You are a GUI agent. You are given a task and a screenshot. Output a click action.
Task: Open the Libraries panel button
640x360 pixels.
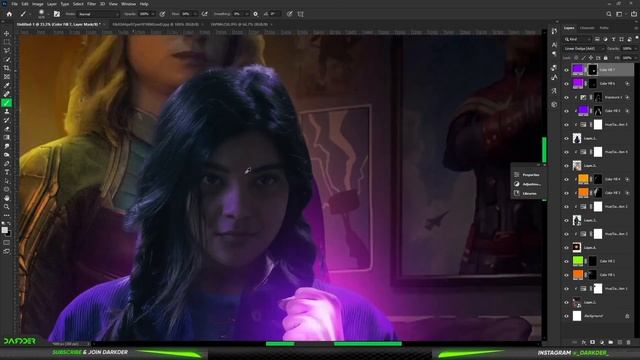[x=527, y=193]
